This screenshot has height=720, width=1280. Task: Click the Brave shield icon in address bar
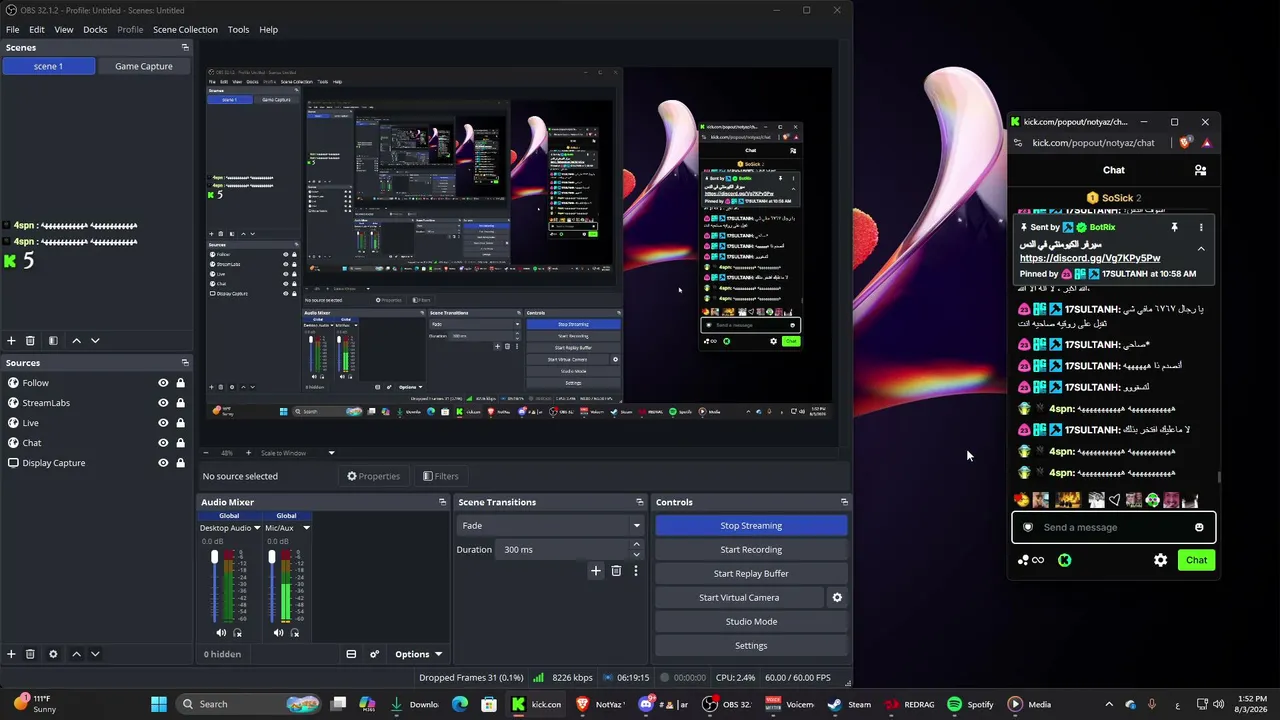click(1185, 143)
